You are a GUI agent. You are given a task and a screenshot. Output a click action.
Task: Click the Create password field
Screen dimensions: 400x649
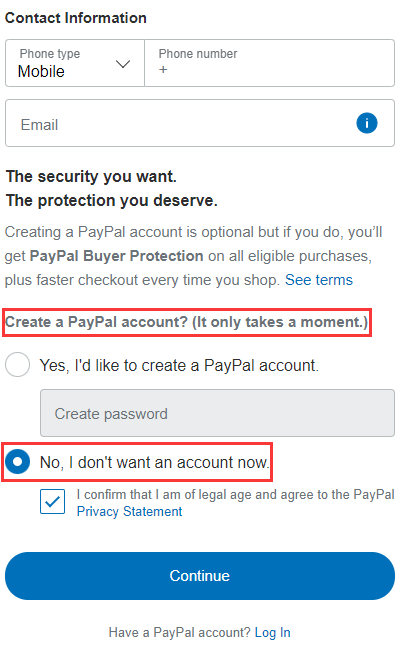(x=217, y=413)
